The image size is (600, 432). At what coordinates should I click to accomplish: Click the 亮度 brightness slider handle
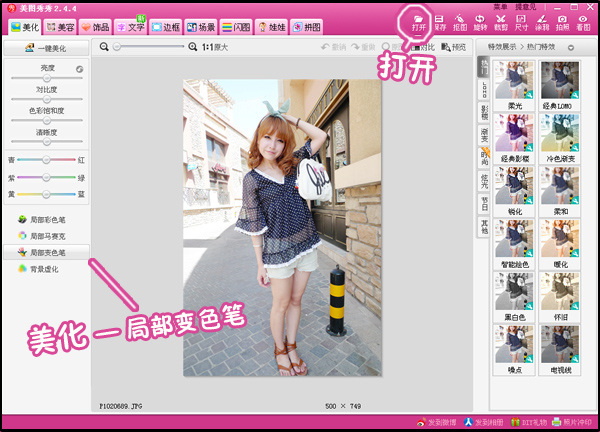[45, 79]
